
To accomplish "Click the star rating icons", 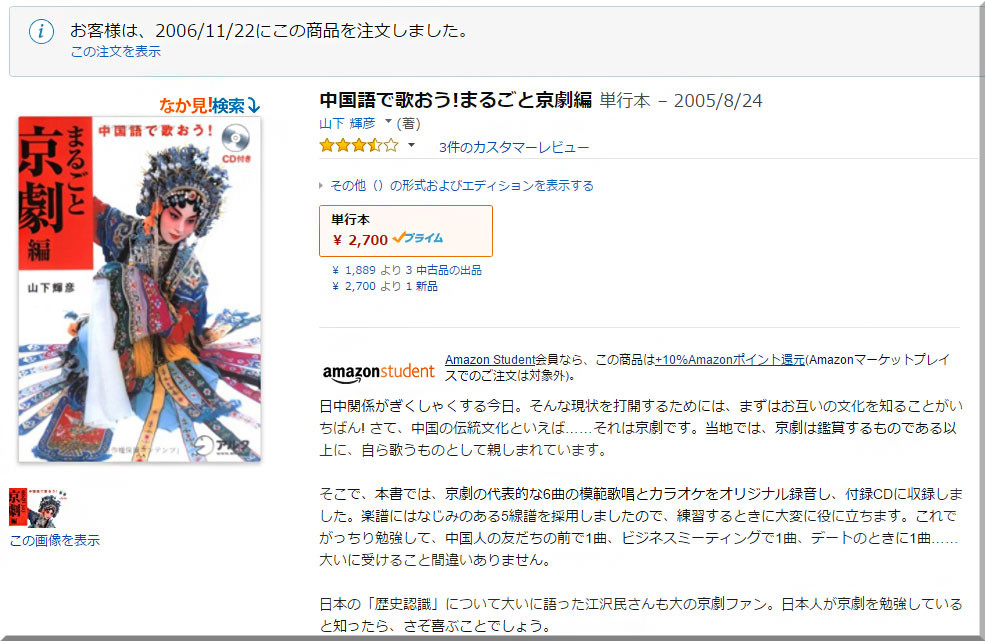I will point(359,146).
